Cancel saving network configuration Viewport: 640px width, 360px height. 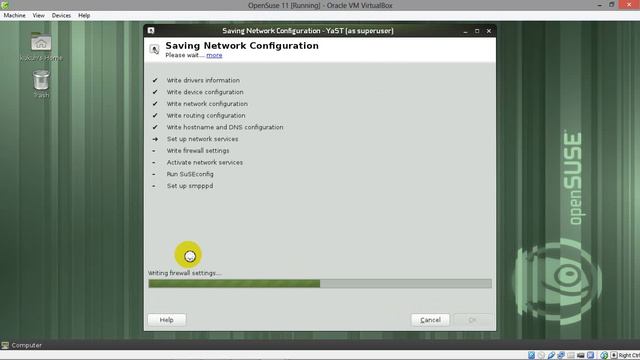click(x=430, y=320)
